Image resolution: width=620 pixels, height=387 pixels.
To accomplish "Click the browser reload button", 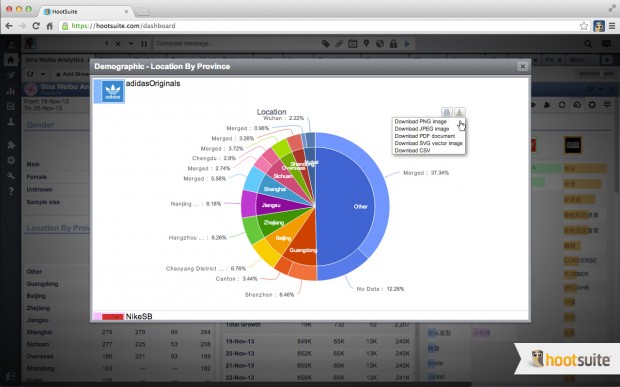I will point(36,26).
